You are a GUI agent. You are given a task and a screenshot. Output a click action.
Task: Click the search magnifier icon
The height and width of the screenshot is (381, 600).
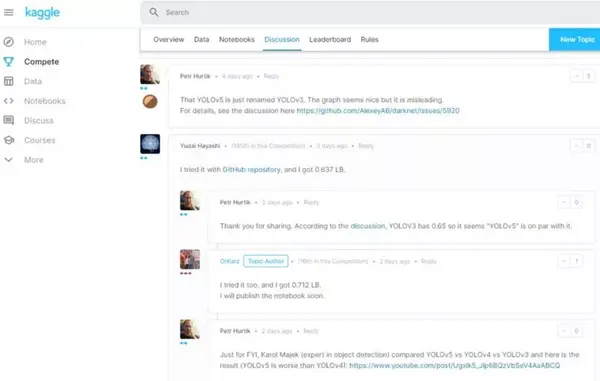[154, 12]
